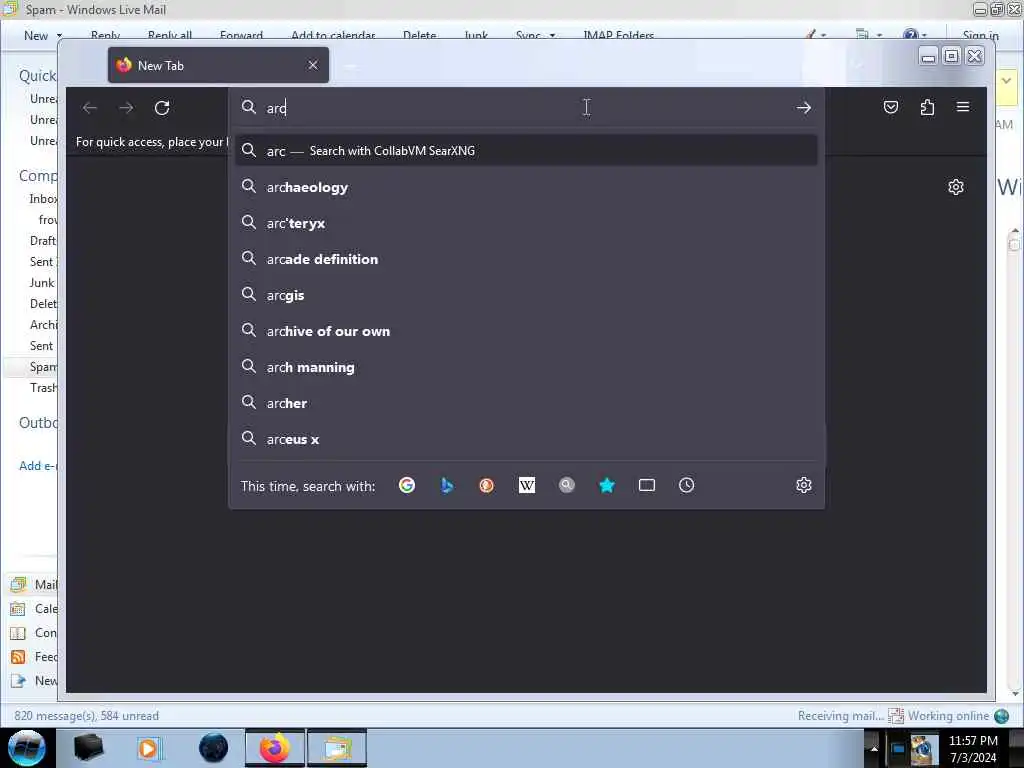Click the Contacts icon in Live Mail sidebar
This screenshot has width=1024, height=768.
coord(18,633)
